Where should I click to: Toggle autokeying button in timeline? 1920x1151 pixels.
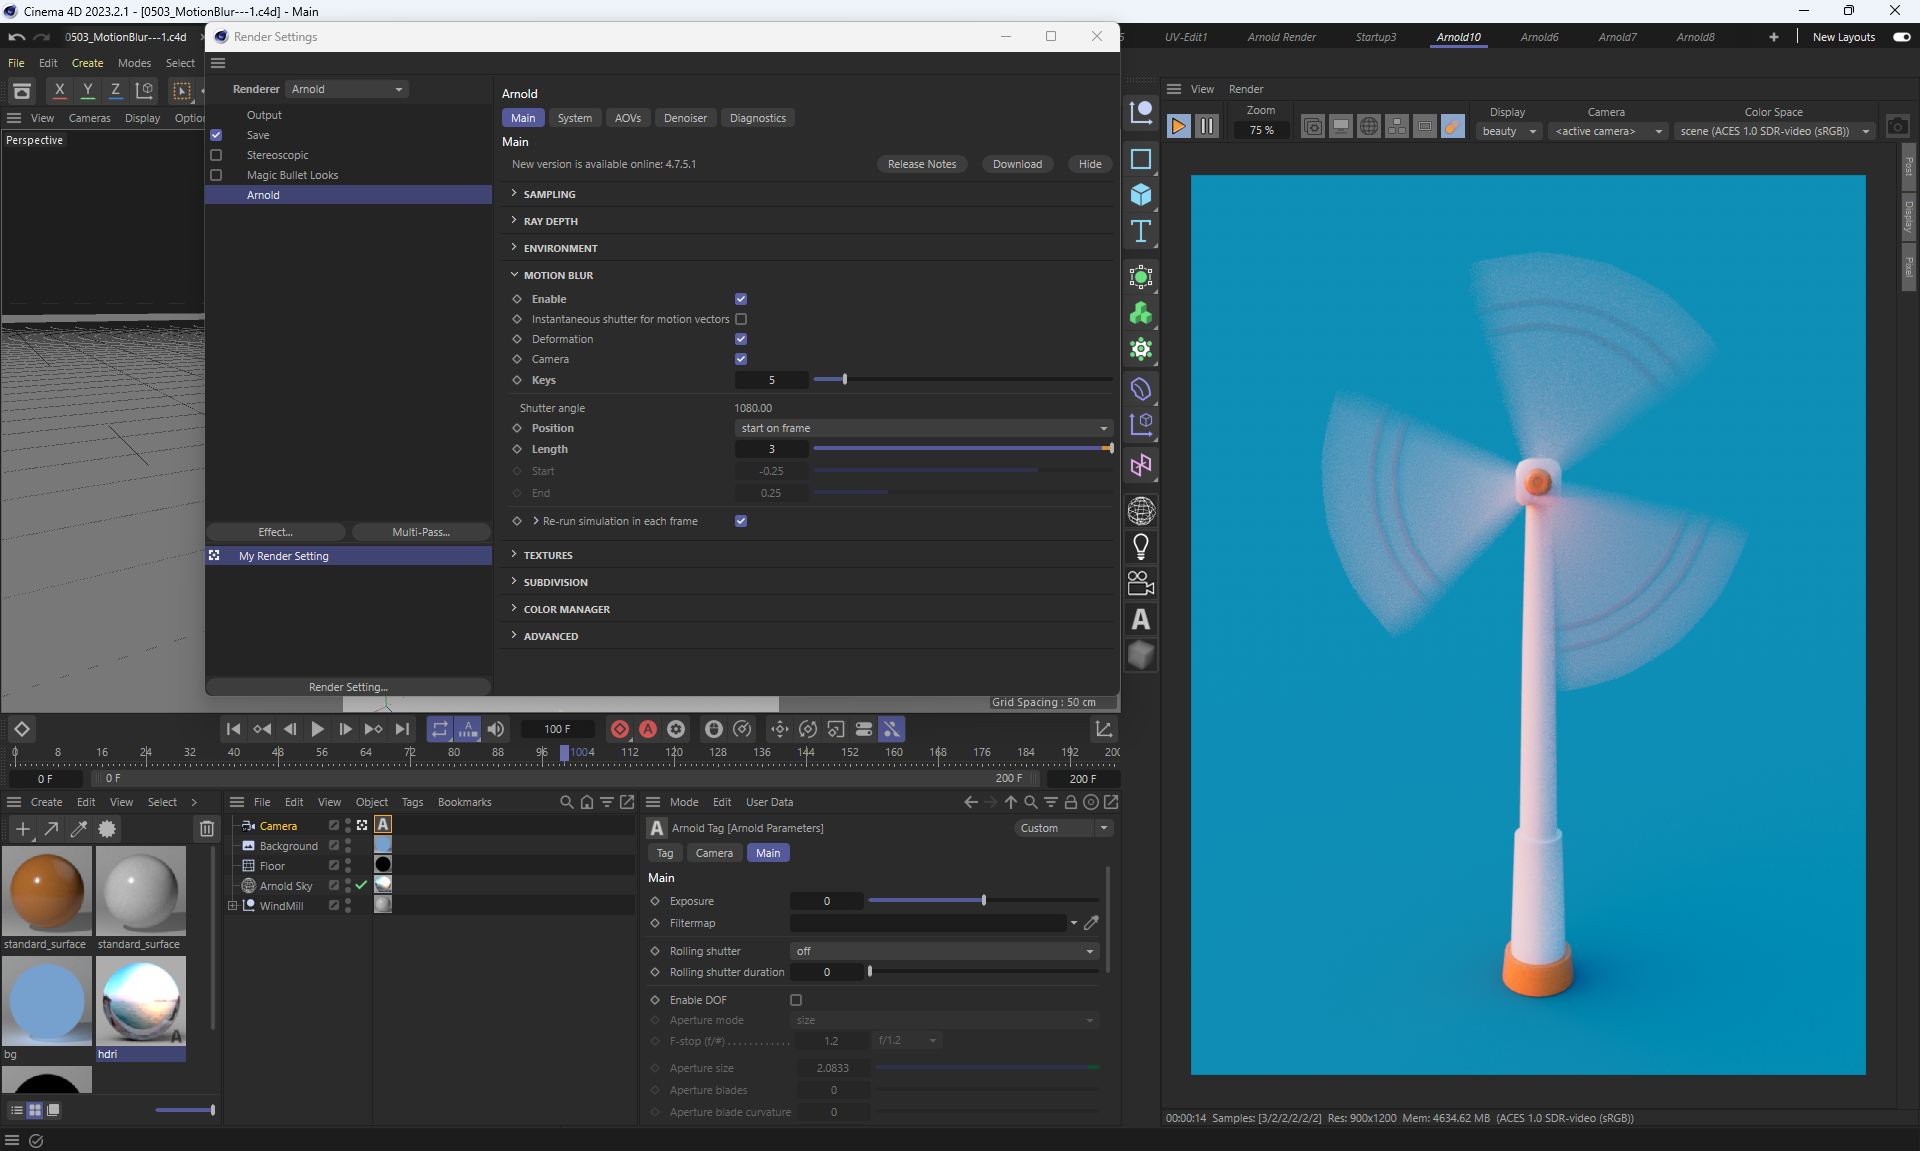tap(648, 729)
